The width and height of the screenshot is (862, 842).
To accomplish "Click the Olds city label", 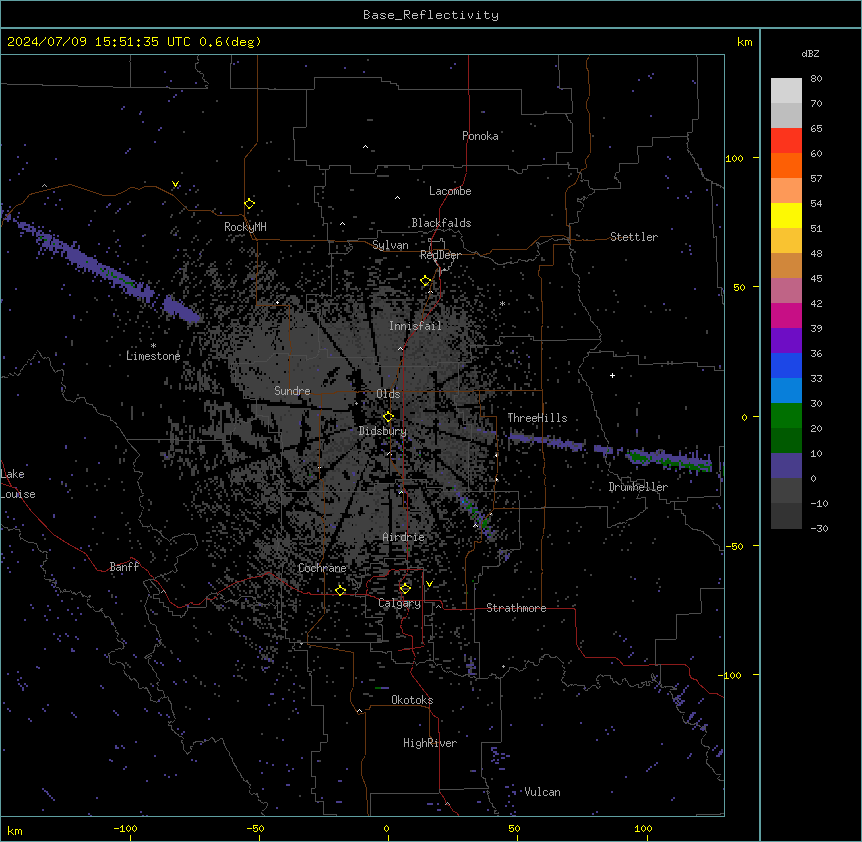I will (388, 394).
